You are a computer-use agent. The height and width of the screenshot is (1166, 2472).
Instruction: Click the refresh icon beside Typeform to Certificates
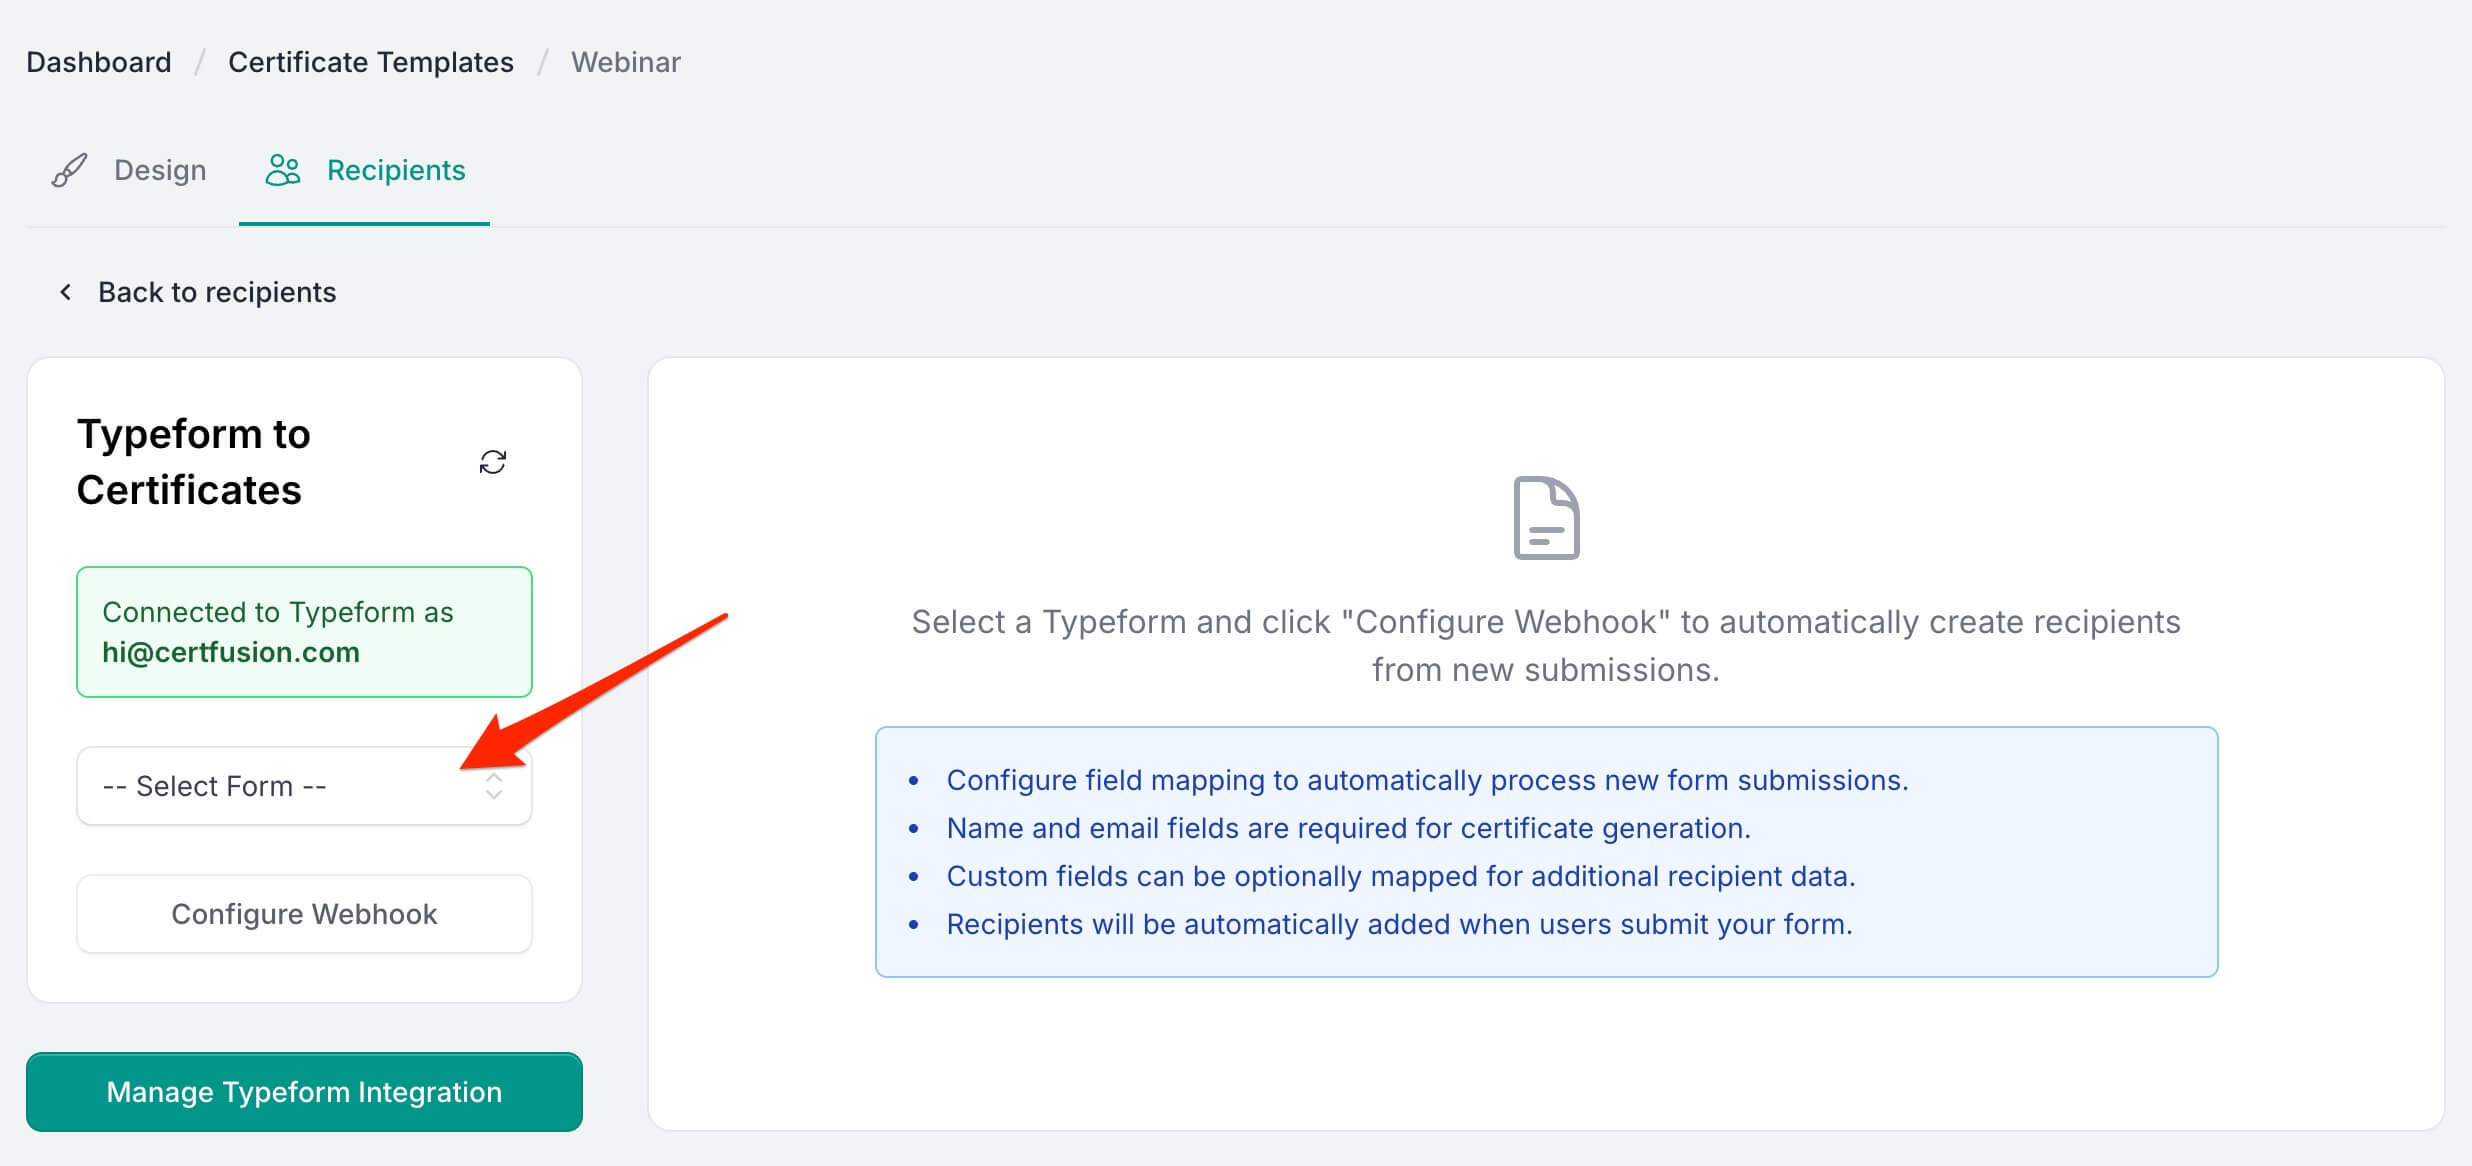tap(493, 462)
